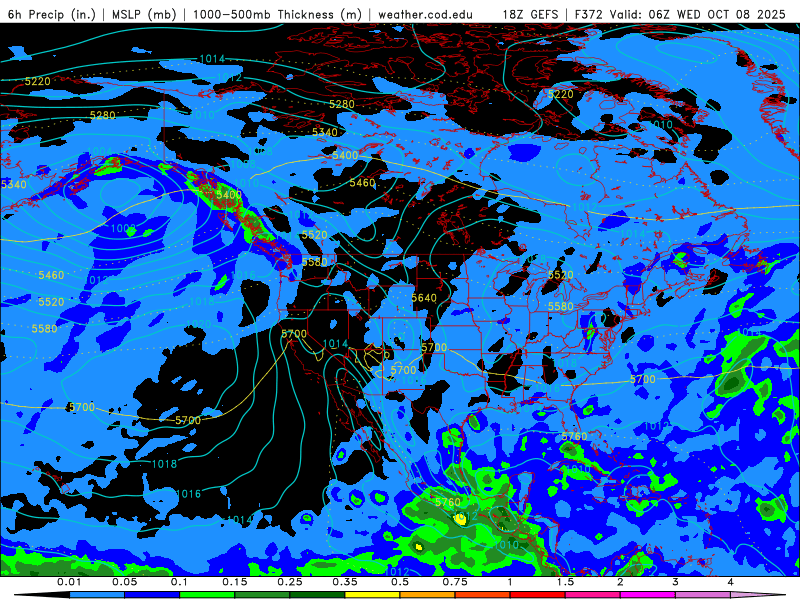Click the 0.25 value on the precip scale

pos(290,582)
